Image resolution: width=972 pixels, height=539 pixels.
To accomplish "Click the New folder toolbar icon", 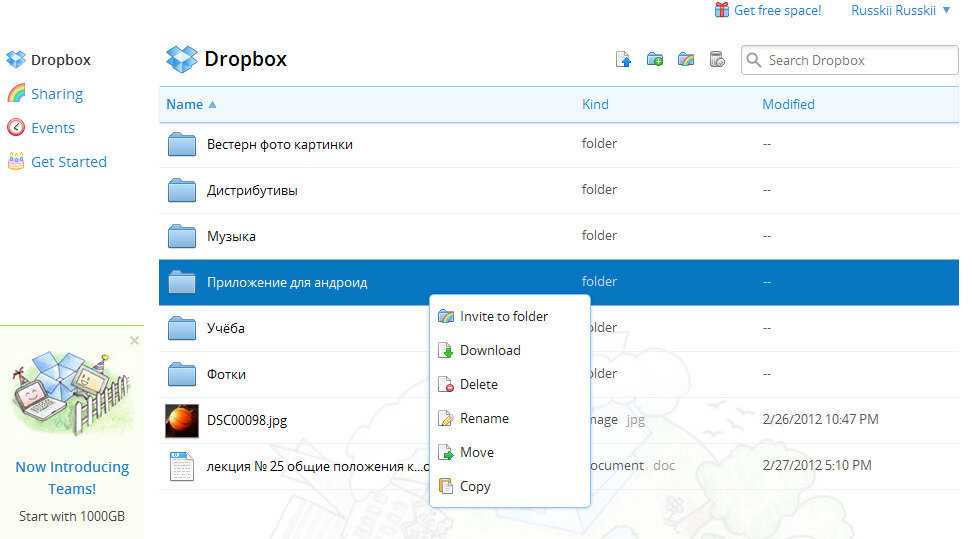I will click(655, 60).
